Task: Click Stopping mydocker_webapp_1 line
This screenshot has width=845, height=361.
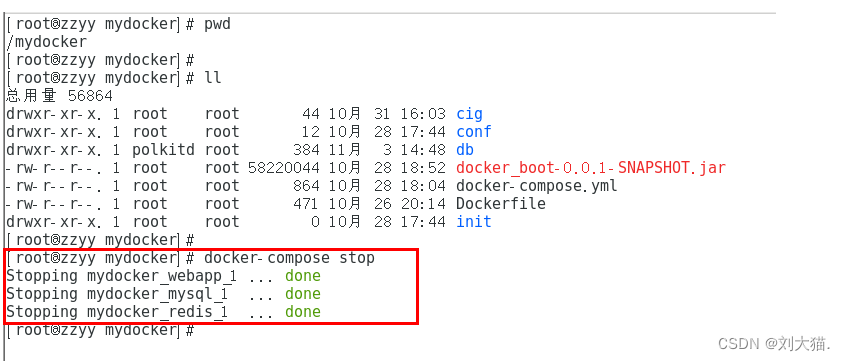Action: [x=163, y=276]
